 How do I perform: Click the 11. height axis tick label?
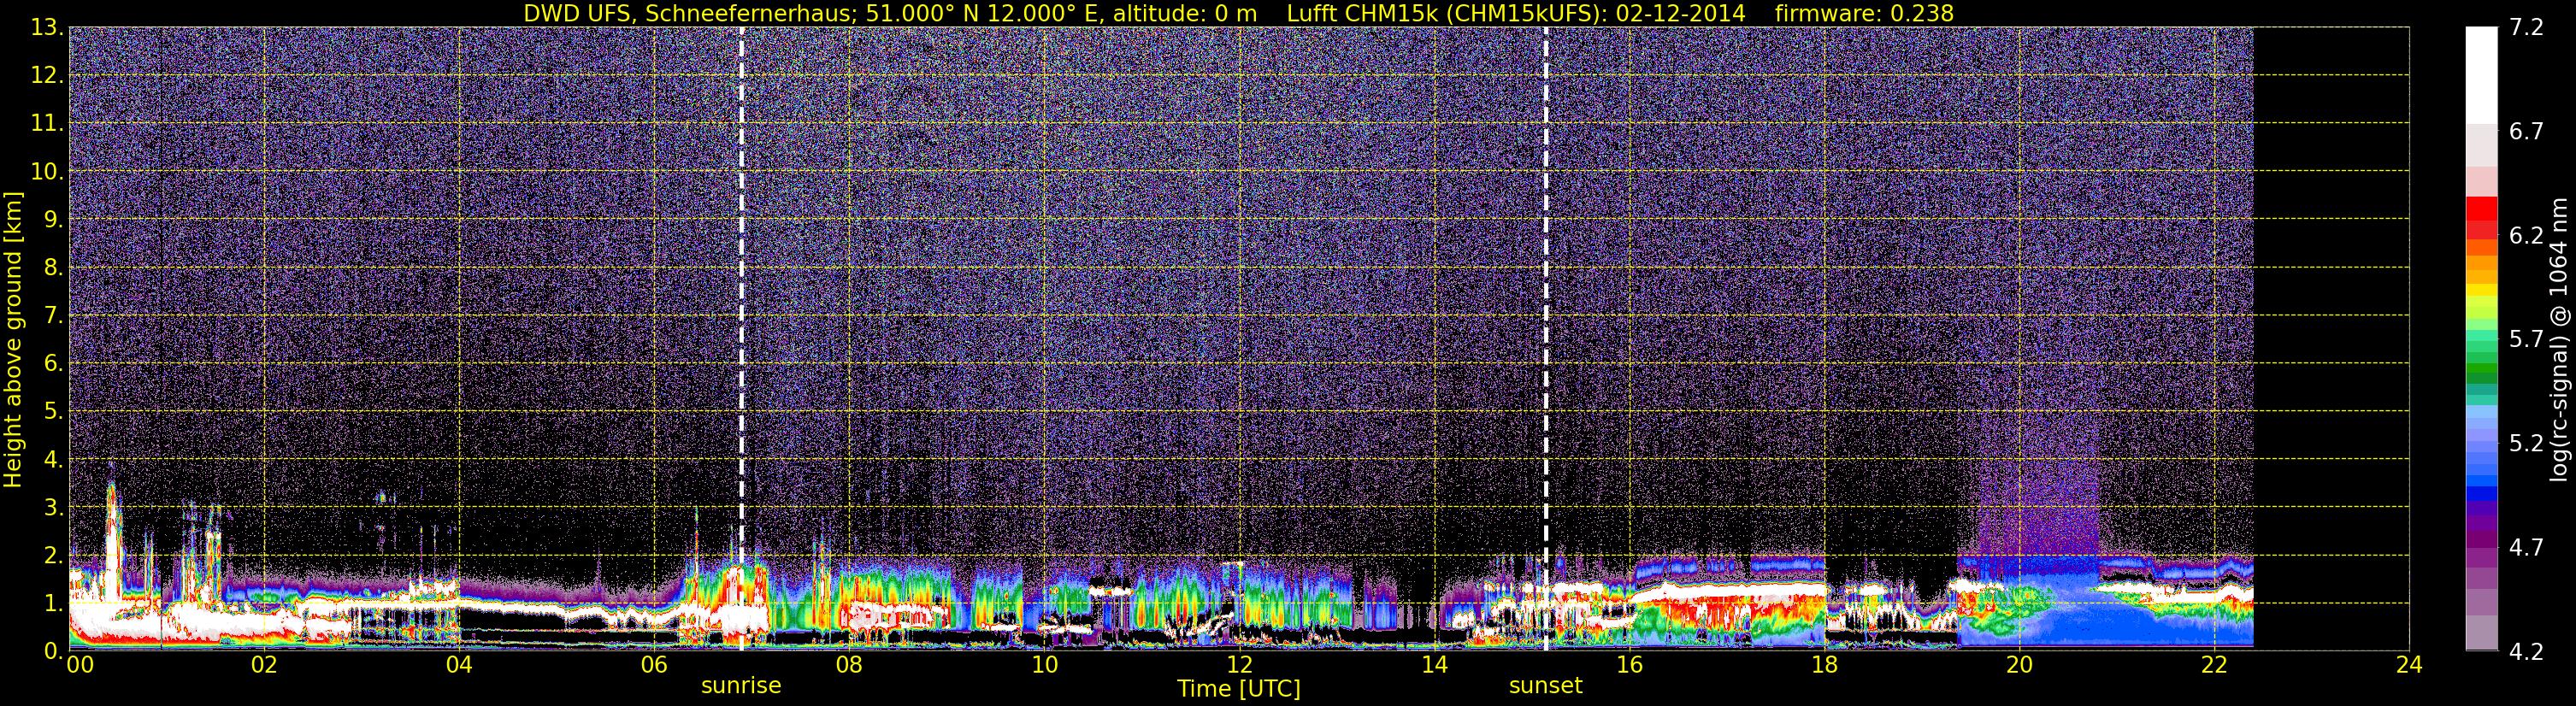(47, 123)
